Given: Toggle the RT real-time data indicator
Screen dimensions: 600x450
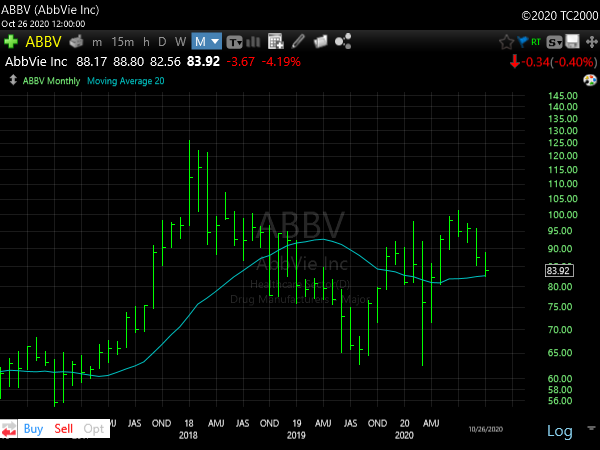Looking at the screenshot, I should (536, 42).
